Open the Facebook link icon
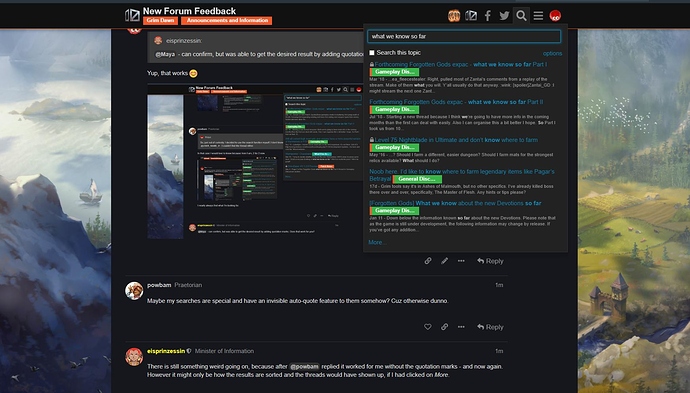This screenshot has height=393, width=690. point(488,16)
